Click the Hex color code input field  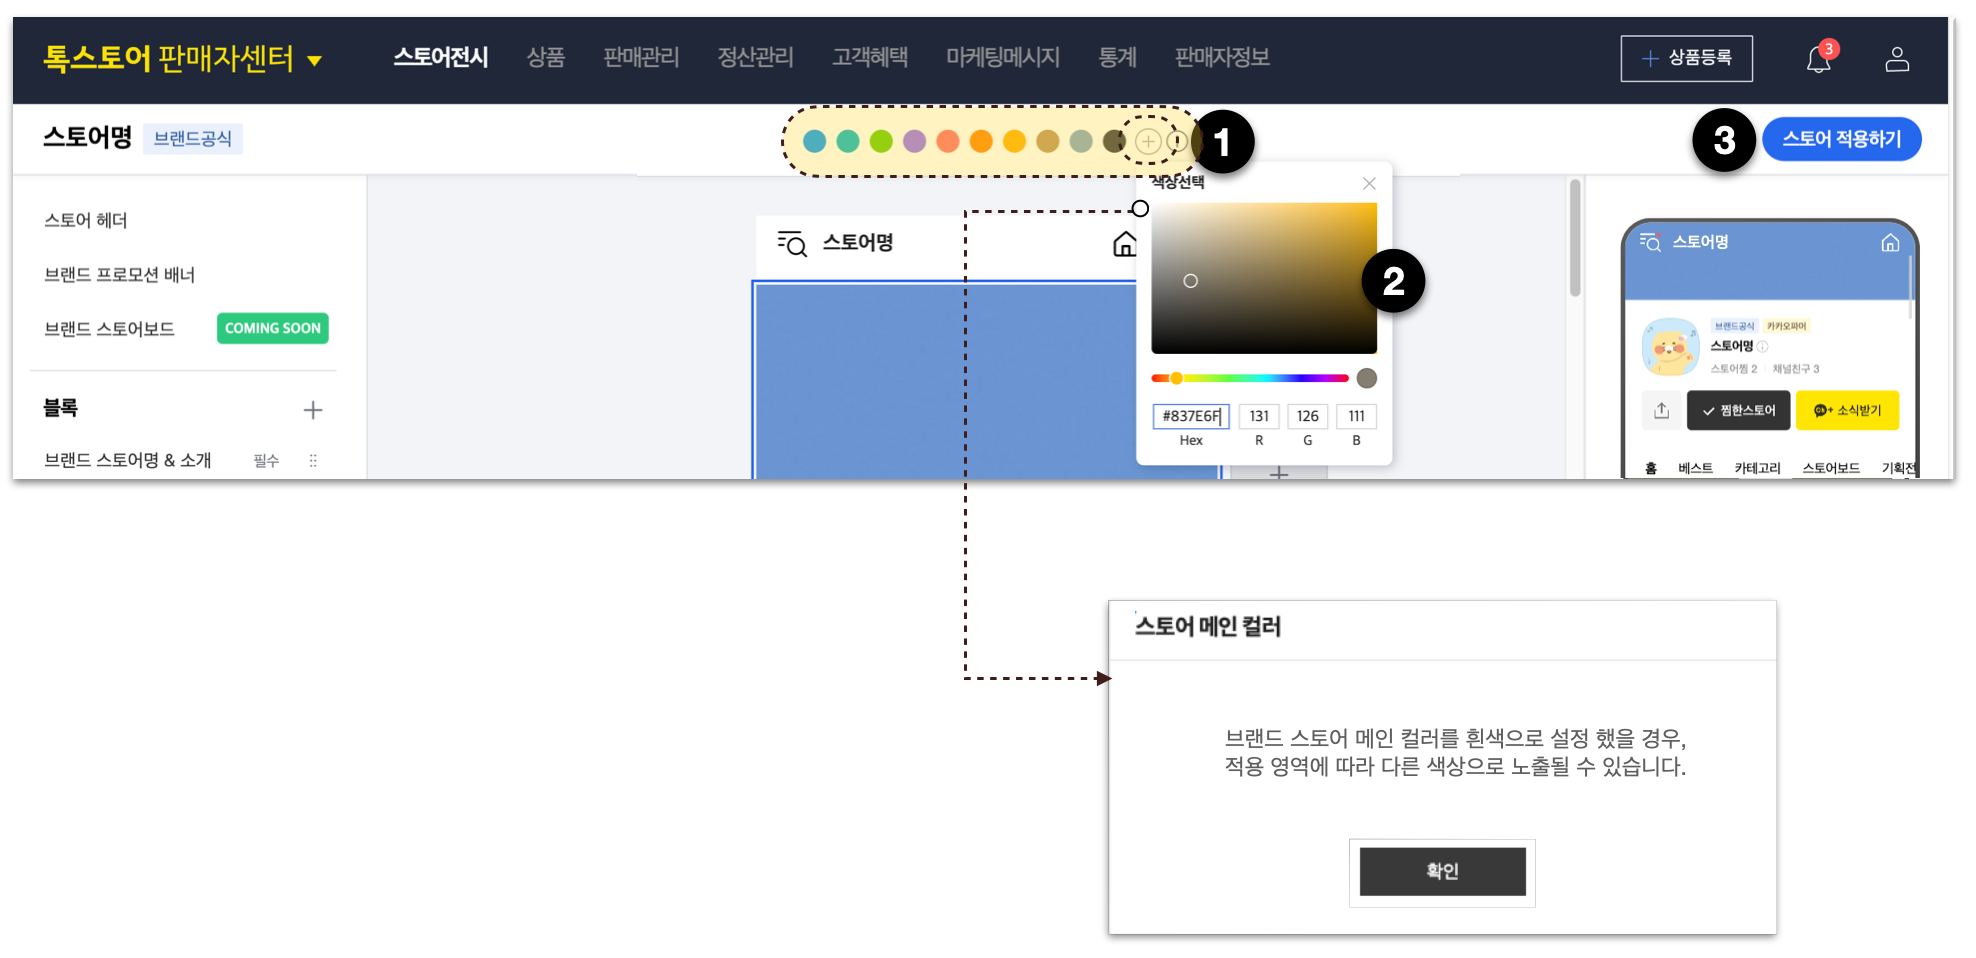pyautogui.click(x=1190, y=416)
